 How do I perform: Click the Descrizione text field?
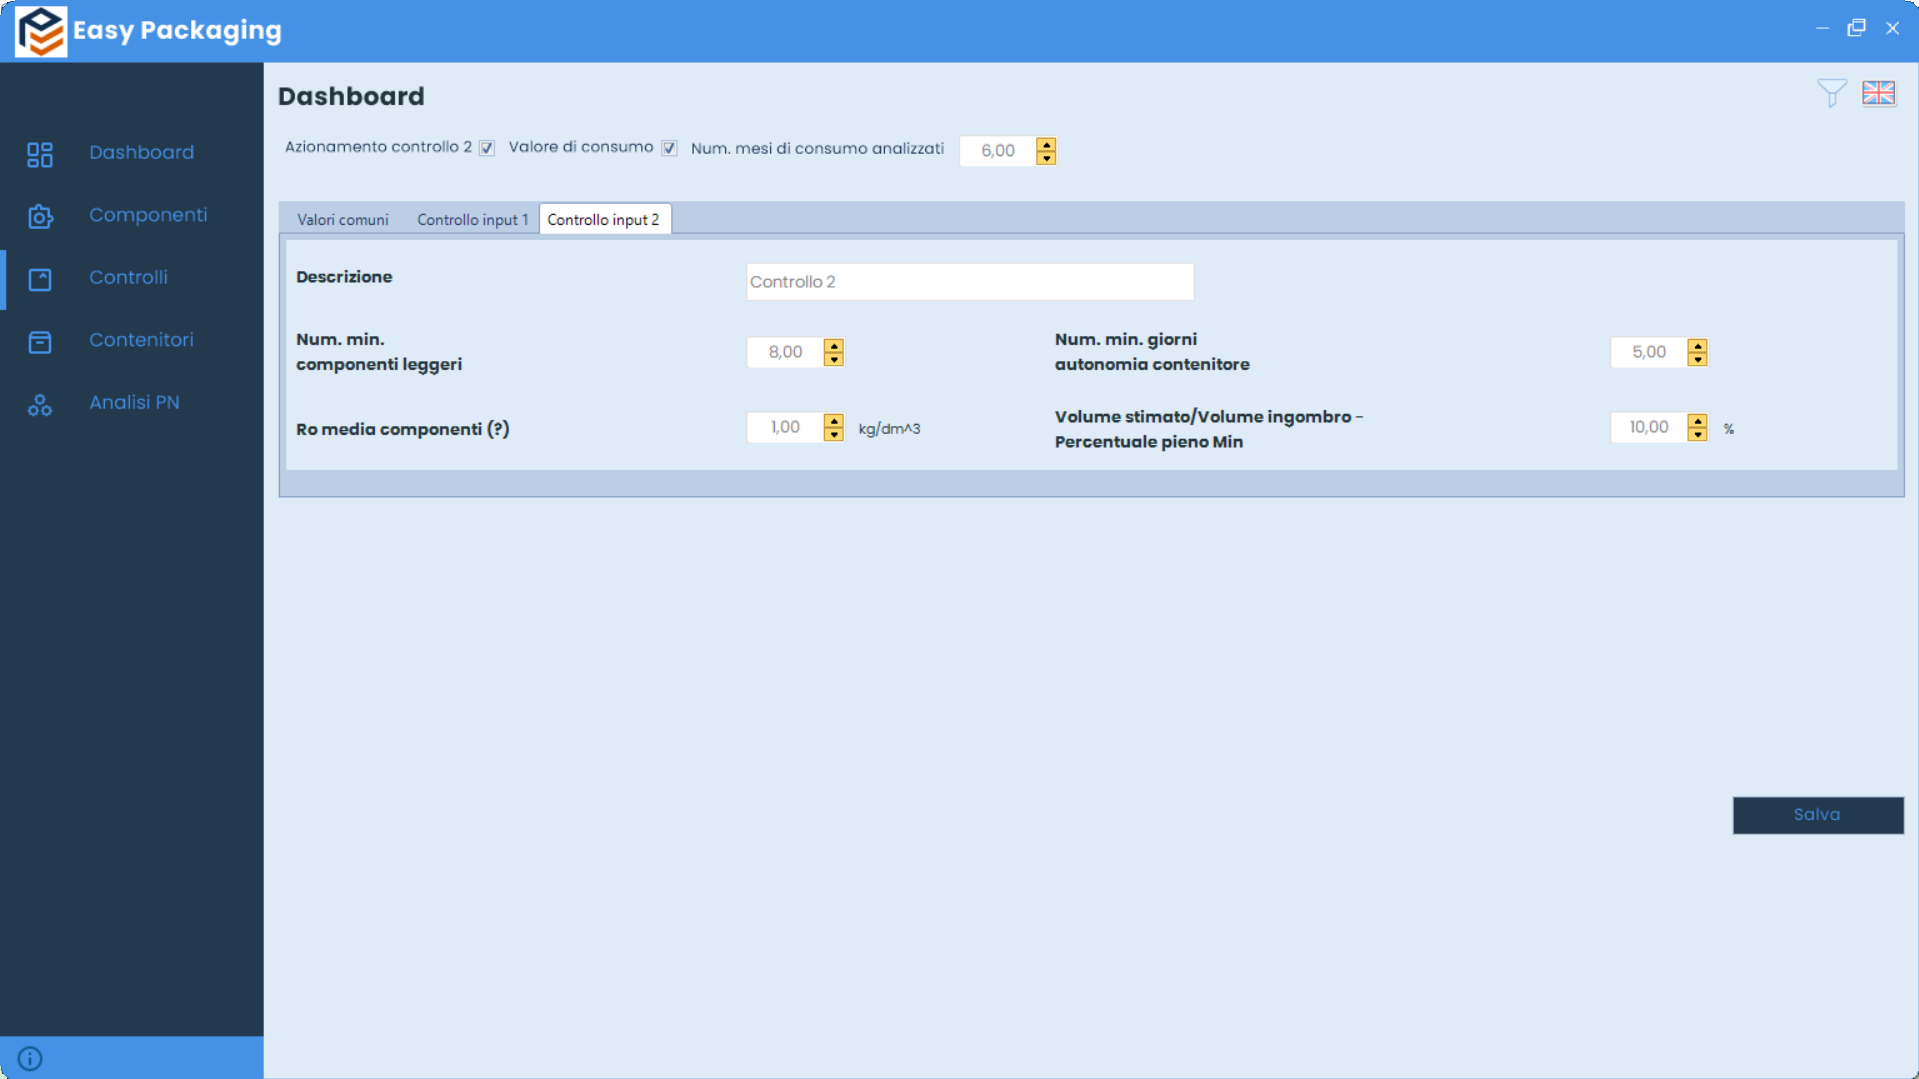click(x=969, y=282)
